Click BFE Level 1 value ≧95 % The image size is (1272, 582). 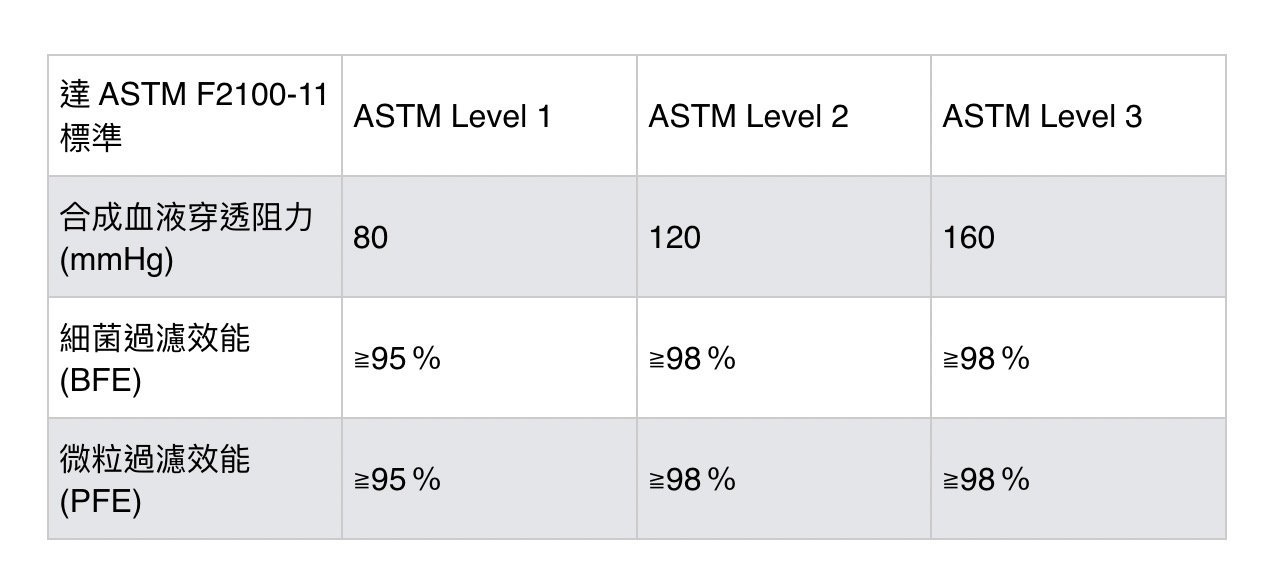pyautogui.click(x=397, y=358)
